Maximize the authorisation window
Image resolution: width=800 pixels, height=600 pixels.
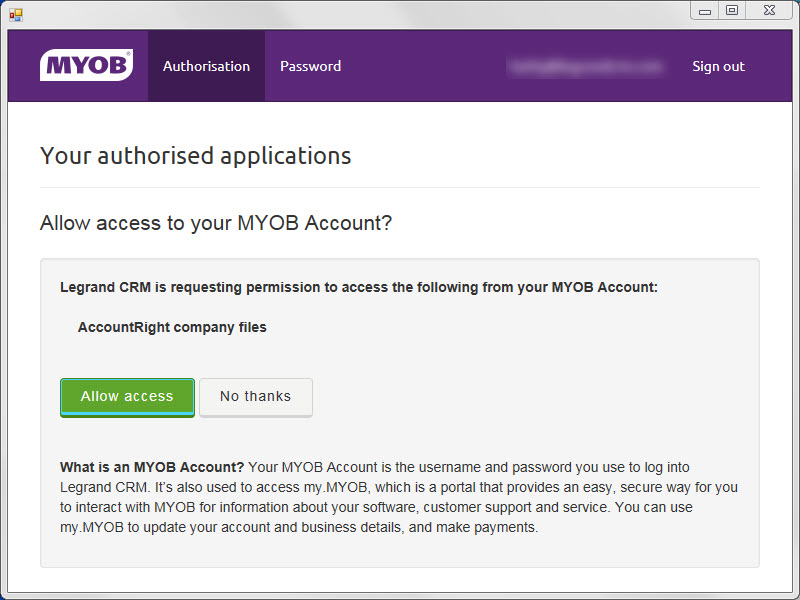tap(732, 10)
